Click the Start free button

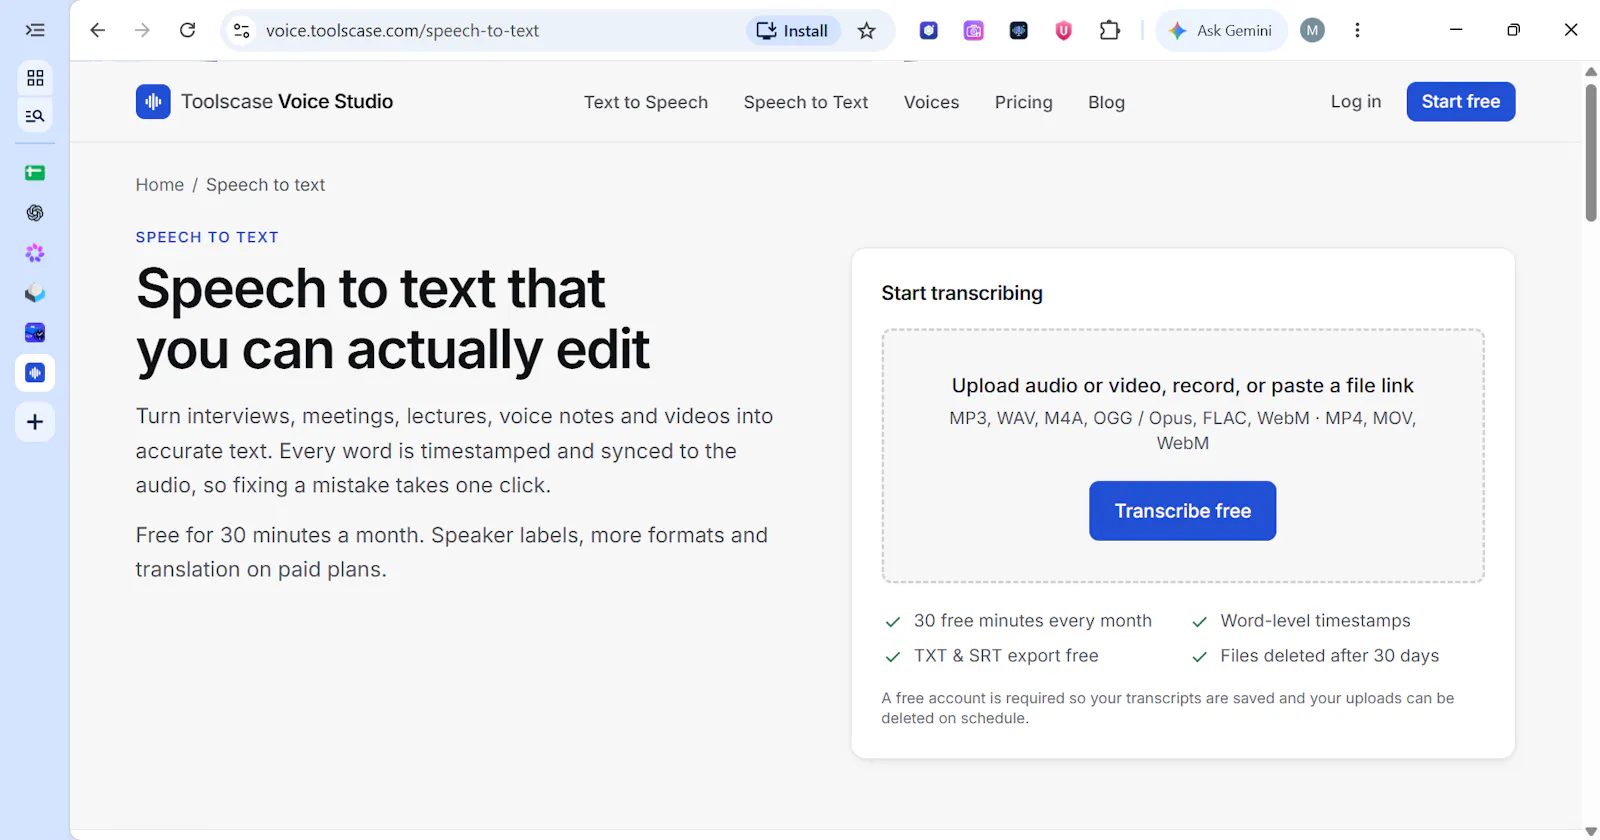(x=1460, y=101)
